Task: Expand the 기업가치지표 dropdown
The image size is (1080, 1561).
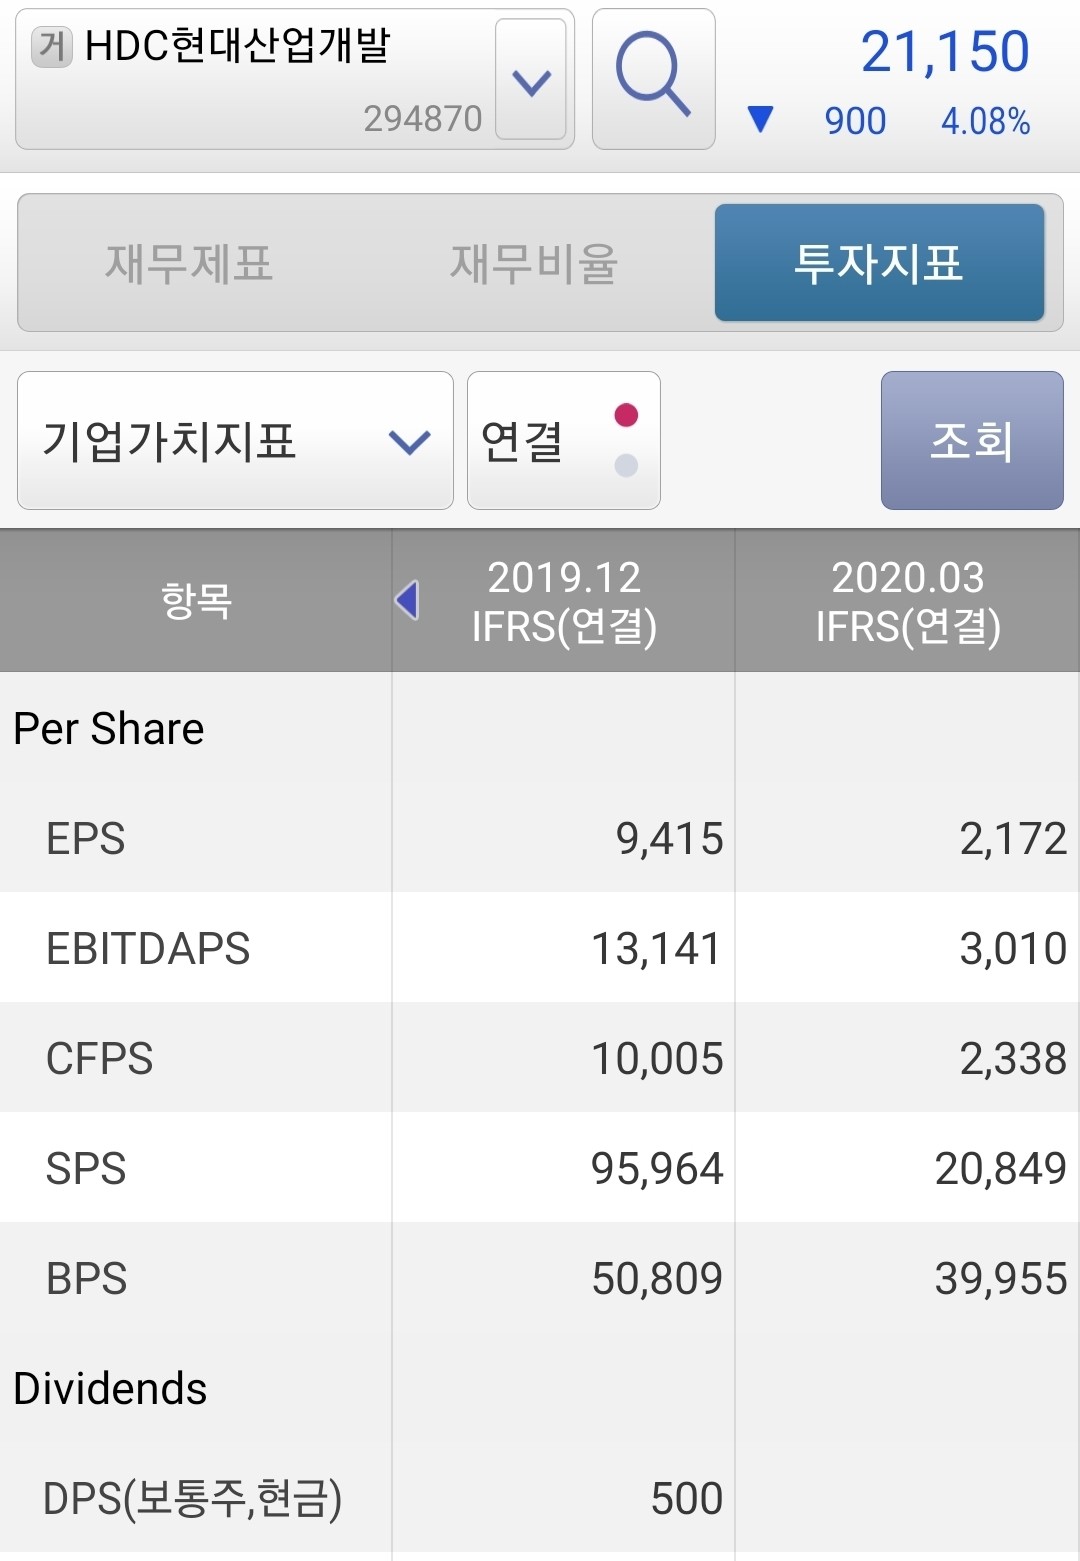Action: (x=235, y=440)
